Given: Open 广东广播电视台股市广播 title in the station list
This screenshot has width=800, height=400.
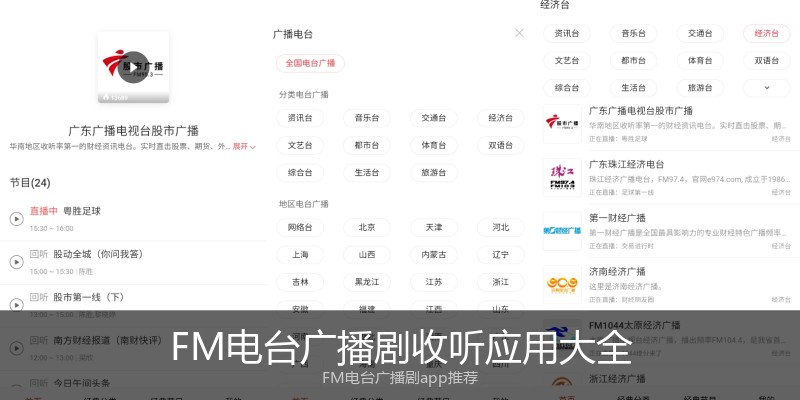Looking at the screenshot, I should (641, 111).
